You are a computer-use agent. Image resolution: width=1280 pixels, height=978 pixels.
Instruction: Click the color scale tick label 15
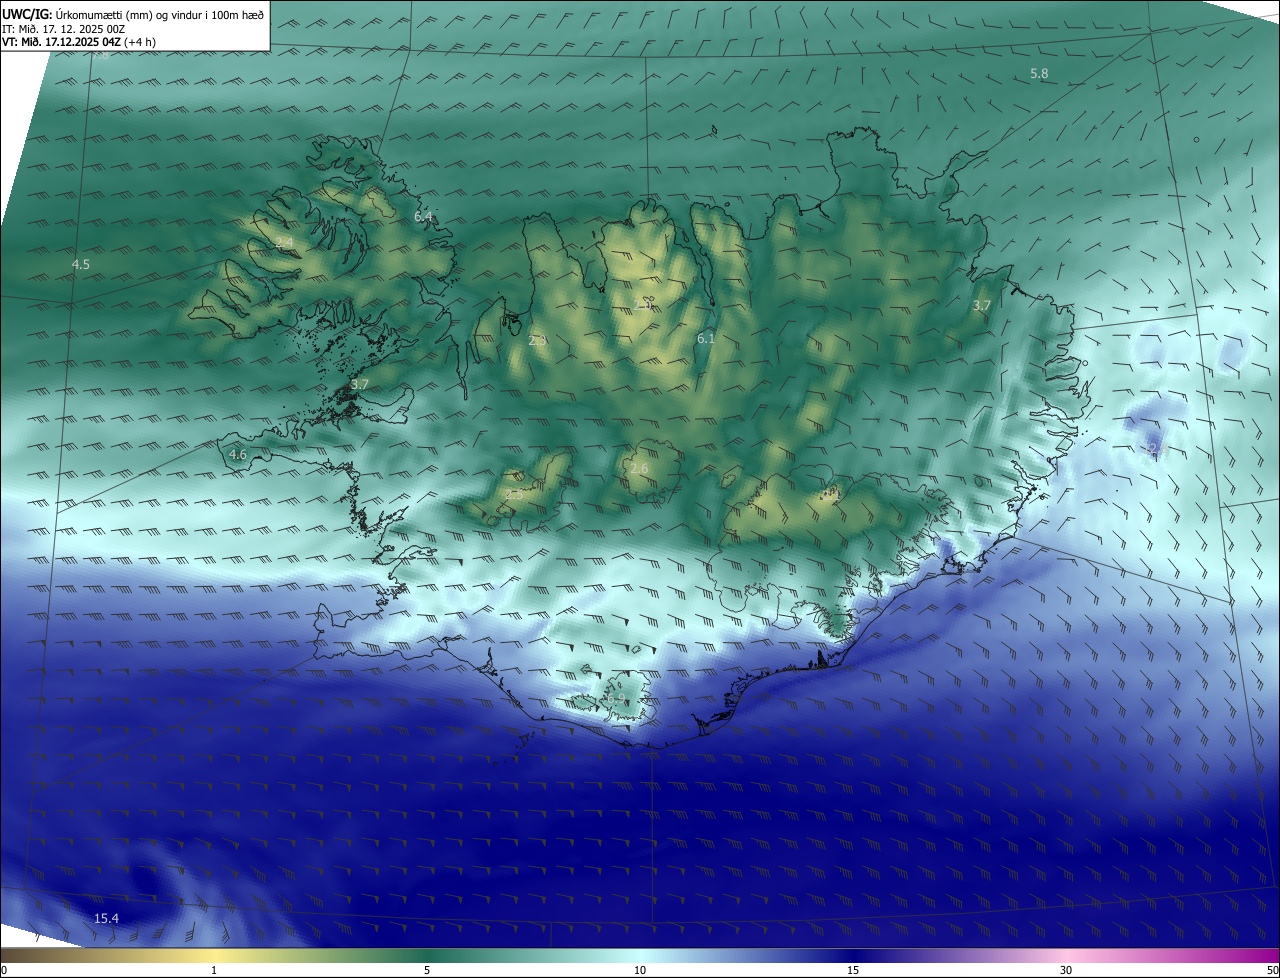click(x=853, y=970)
